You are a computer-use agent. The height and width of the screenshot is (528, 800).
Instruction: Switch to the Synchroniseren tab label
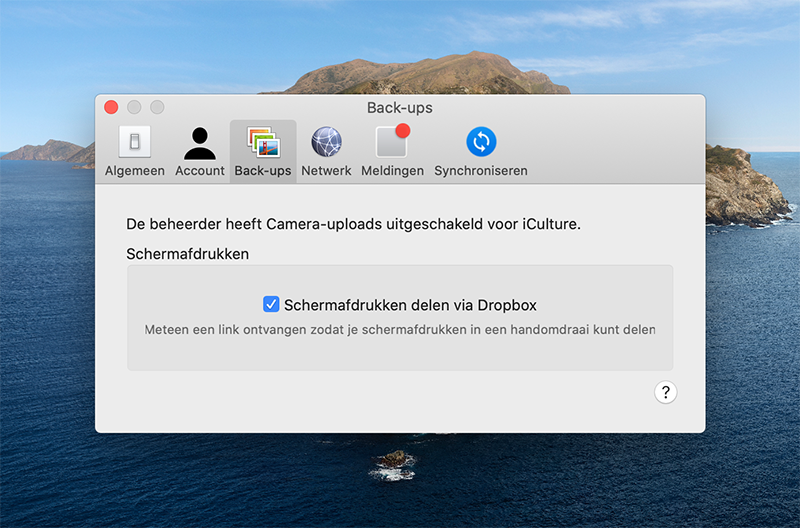[481, 170]
